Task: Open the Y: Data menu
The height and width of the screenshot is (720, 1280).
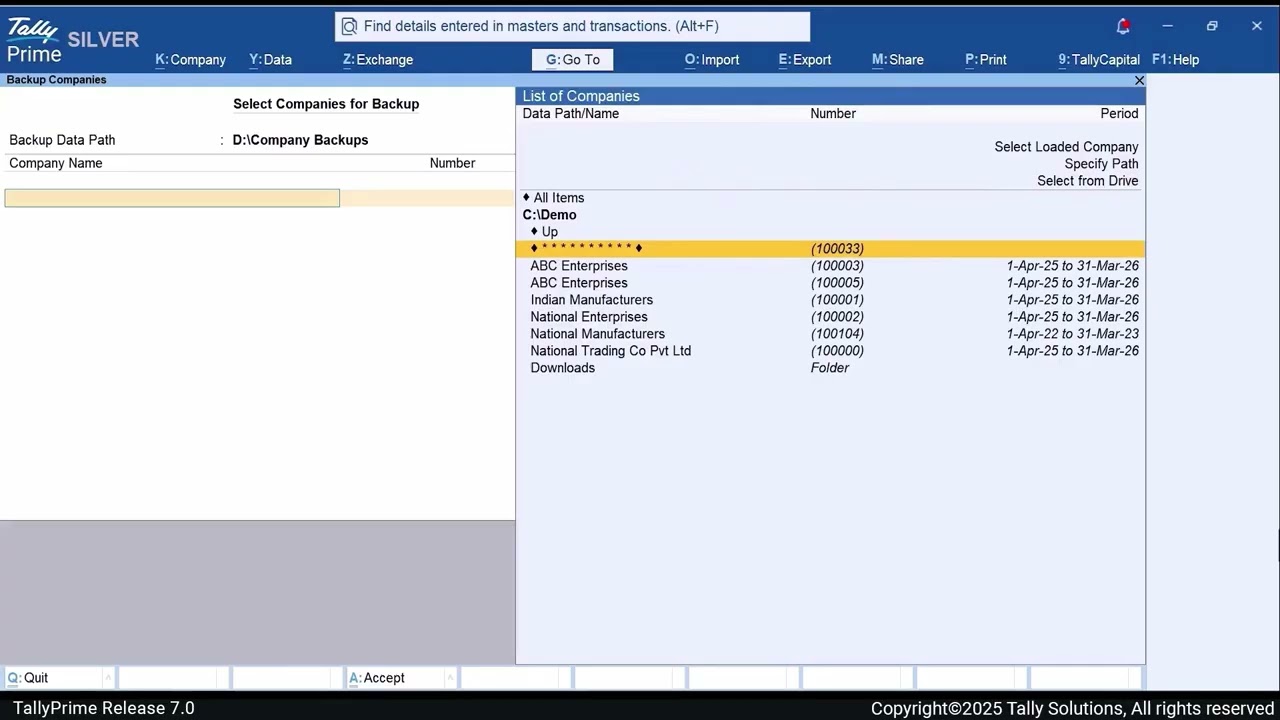Action: tap(270, 60)
